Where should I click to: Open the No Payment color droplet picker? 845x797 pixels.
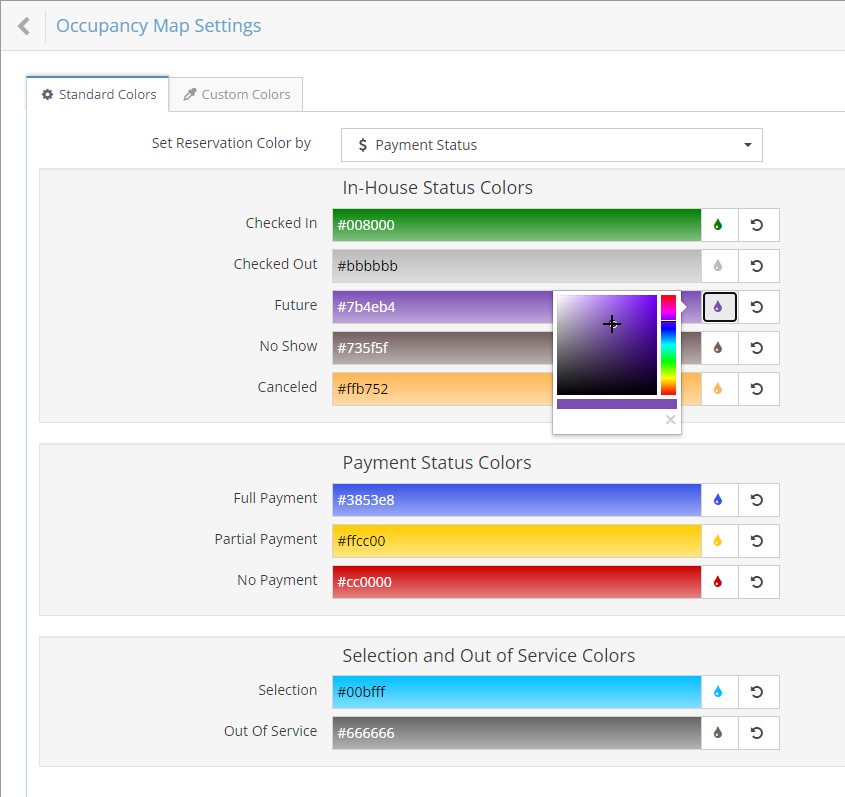[719, 581]
